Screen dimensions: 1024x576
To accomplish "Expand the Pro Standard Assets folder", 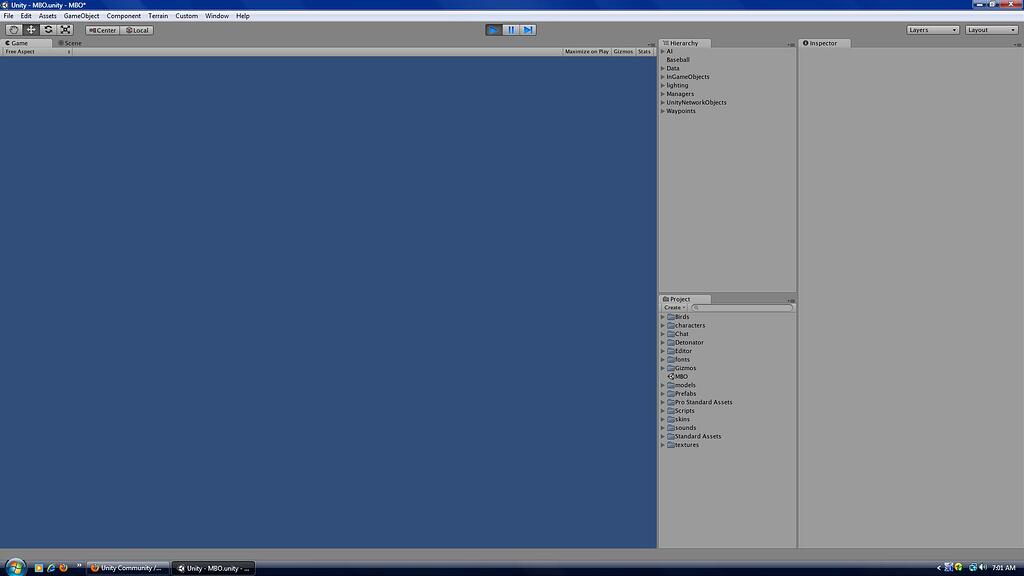I will (x=663, y=402).
